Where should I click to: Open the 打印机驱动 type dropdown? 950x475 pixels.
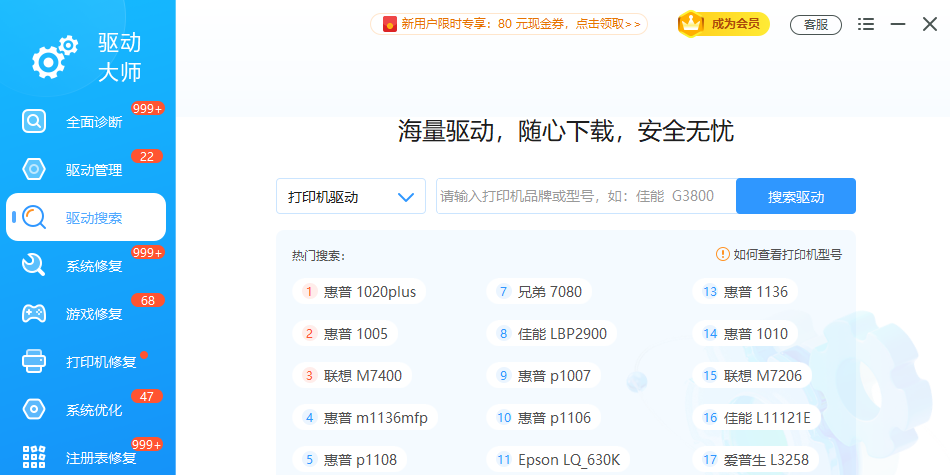[x=351, y=196]
